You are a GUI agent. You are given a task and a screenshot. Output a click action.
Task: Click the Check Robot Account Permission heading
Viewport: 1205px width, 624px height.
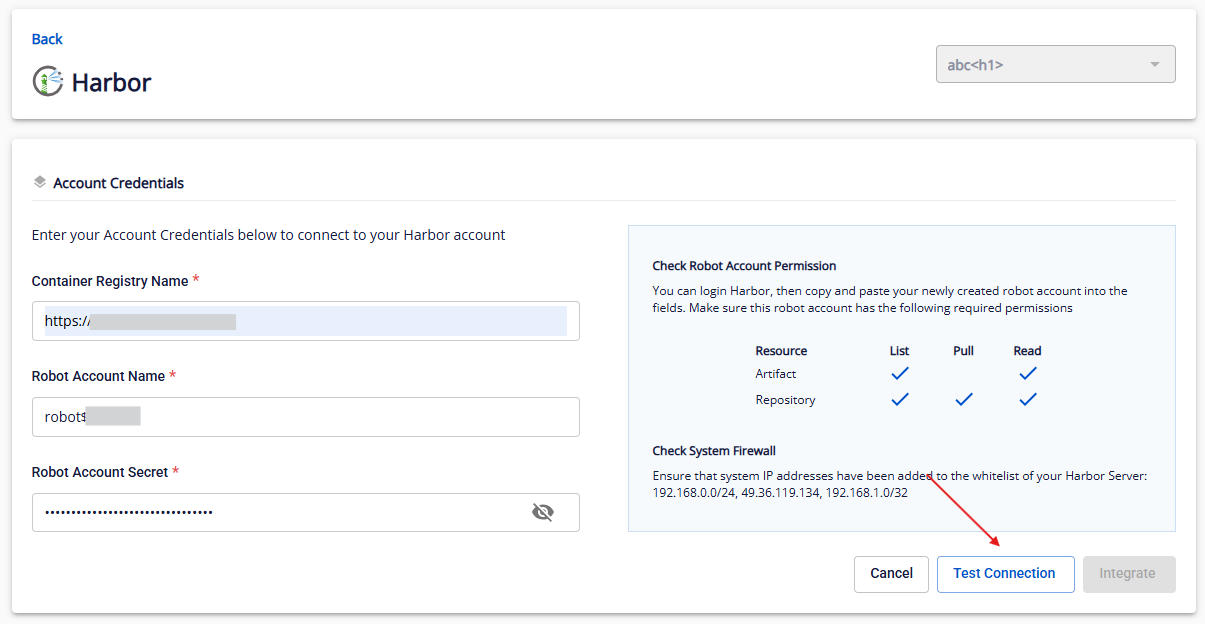[744, 266]
